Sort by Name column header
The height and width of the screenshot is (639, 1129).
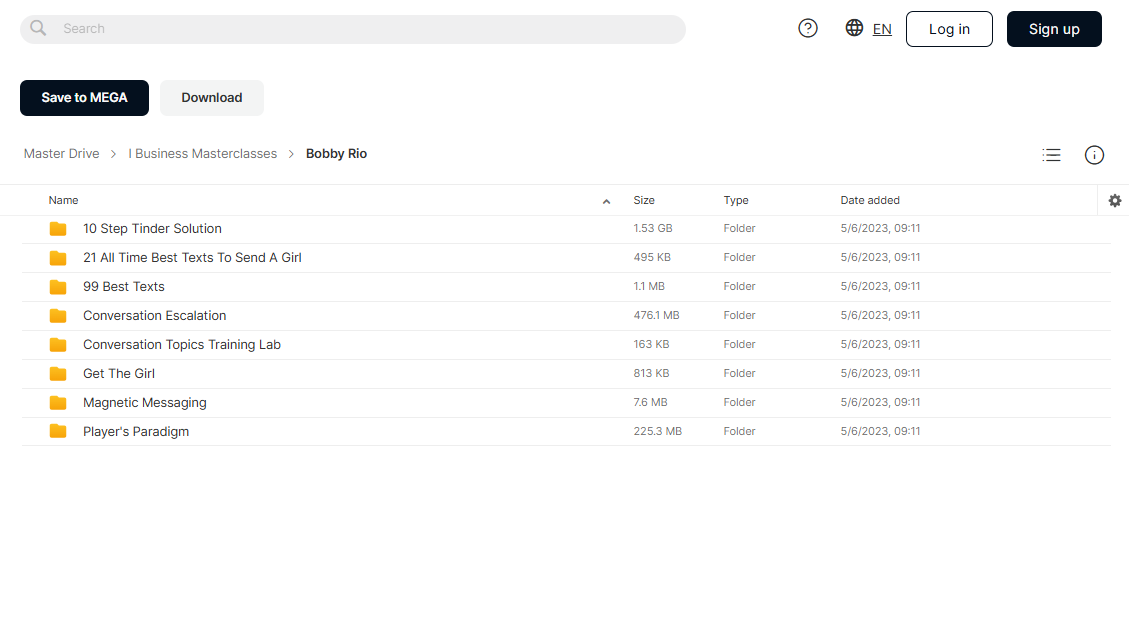pos(63,200)
